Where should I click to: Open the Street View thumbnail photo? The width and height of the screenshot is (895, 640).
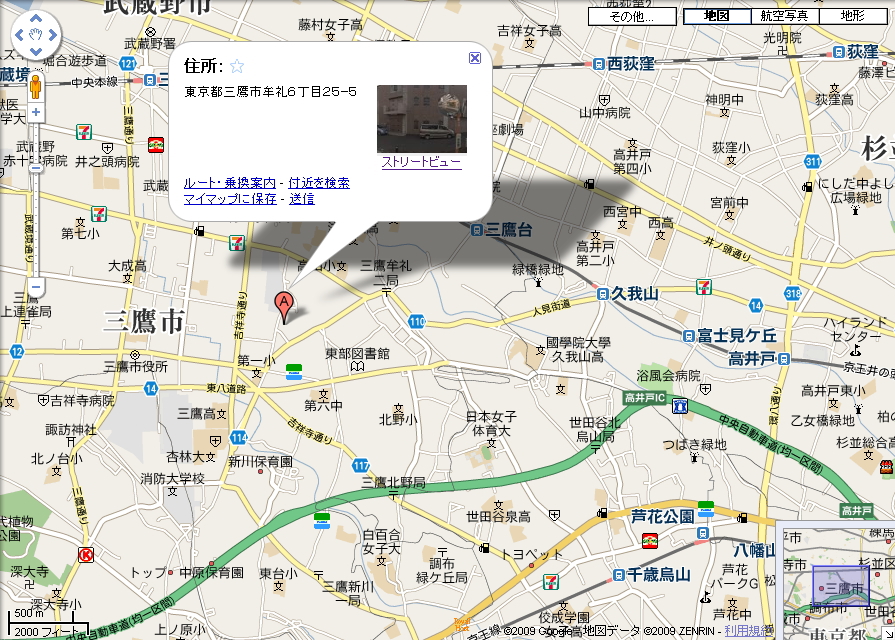[421, 119]
